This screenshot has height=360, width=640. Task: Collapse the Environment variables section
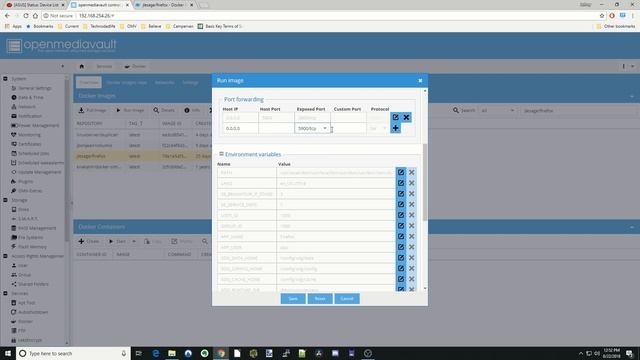pyautogui.click(x=221, y=154)
